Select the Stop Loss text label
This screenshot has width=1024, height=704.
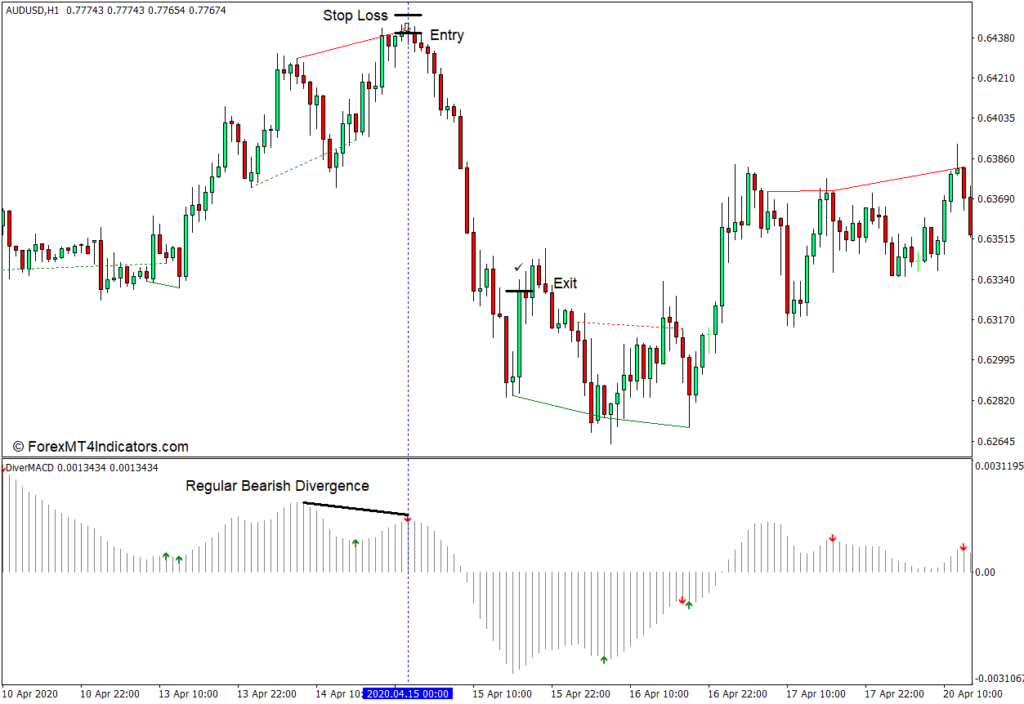[x=355, y=16]
